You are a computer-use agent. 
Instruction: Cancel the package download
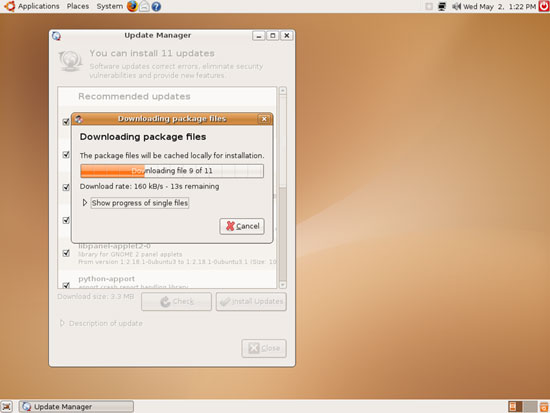pos(242,226)
